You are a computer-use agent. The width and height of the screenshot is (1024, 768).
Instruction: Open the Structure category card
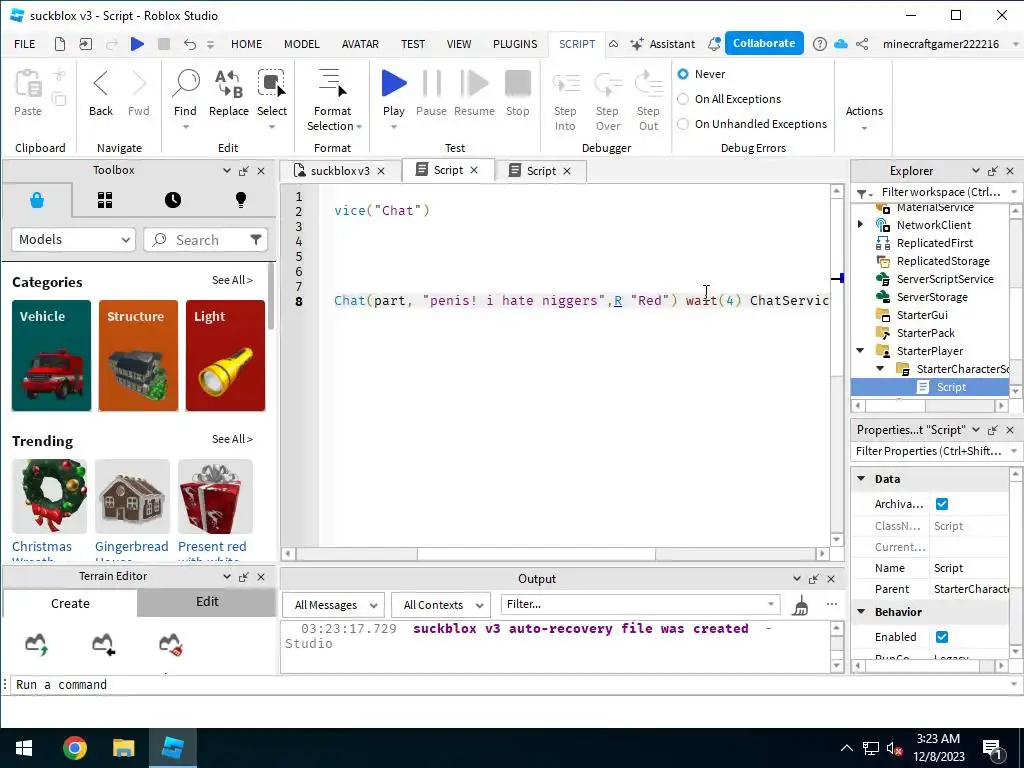click(x=138, y=355)
